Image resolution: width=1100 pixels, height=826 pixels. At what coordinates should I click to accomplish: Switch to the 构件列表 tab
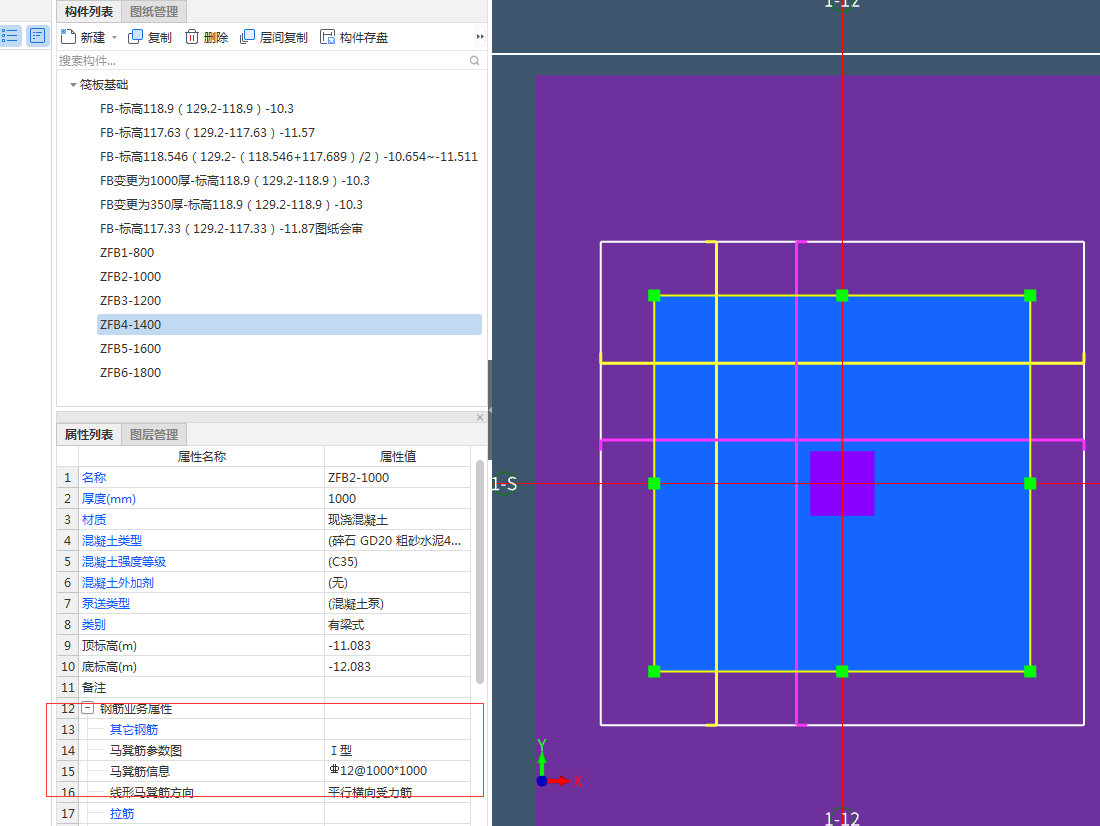coord(88,11)
